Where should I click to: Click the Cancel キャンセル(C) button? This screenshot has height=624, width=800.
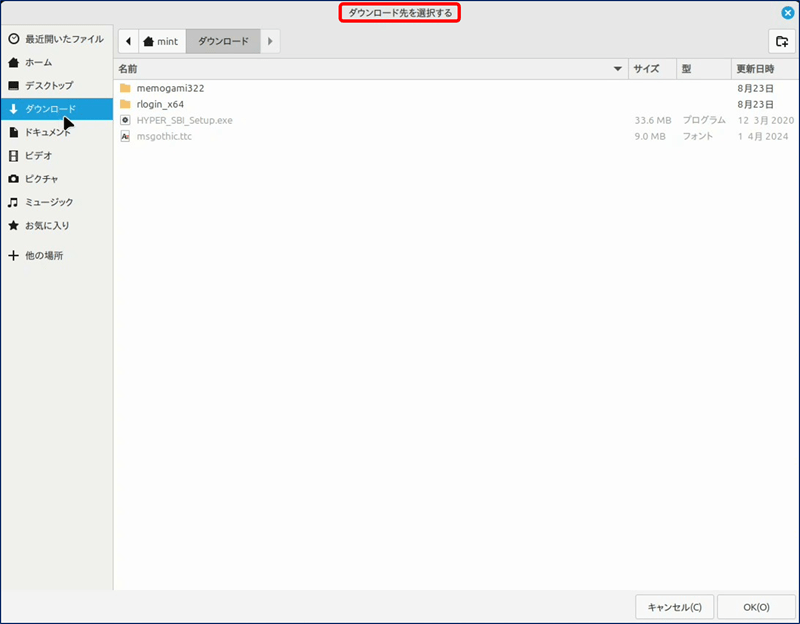click(674, 607)
